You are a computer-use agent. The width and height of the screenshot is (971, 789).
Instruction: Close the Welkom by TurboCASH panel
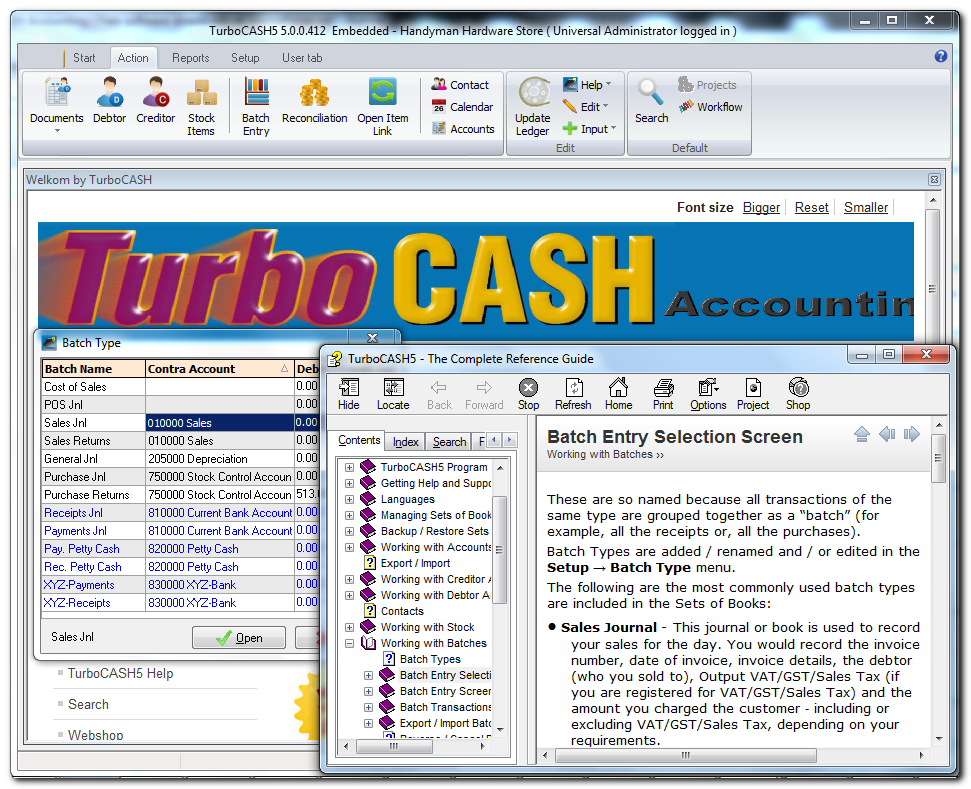[x=934, y=180]
